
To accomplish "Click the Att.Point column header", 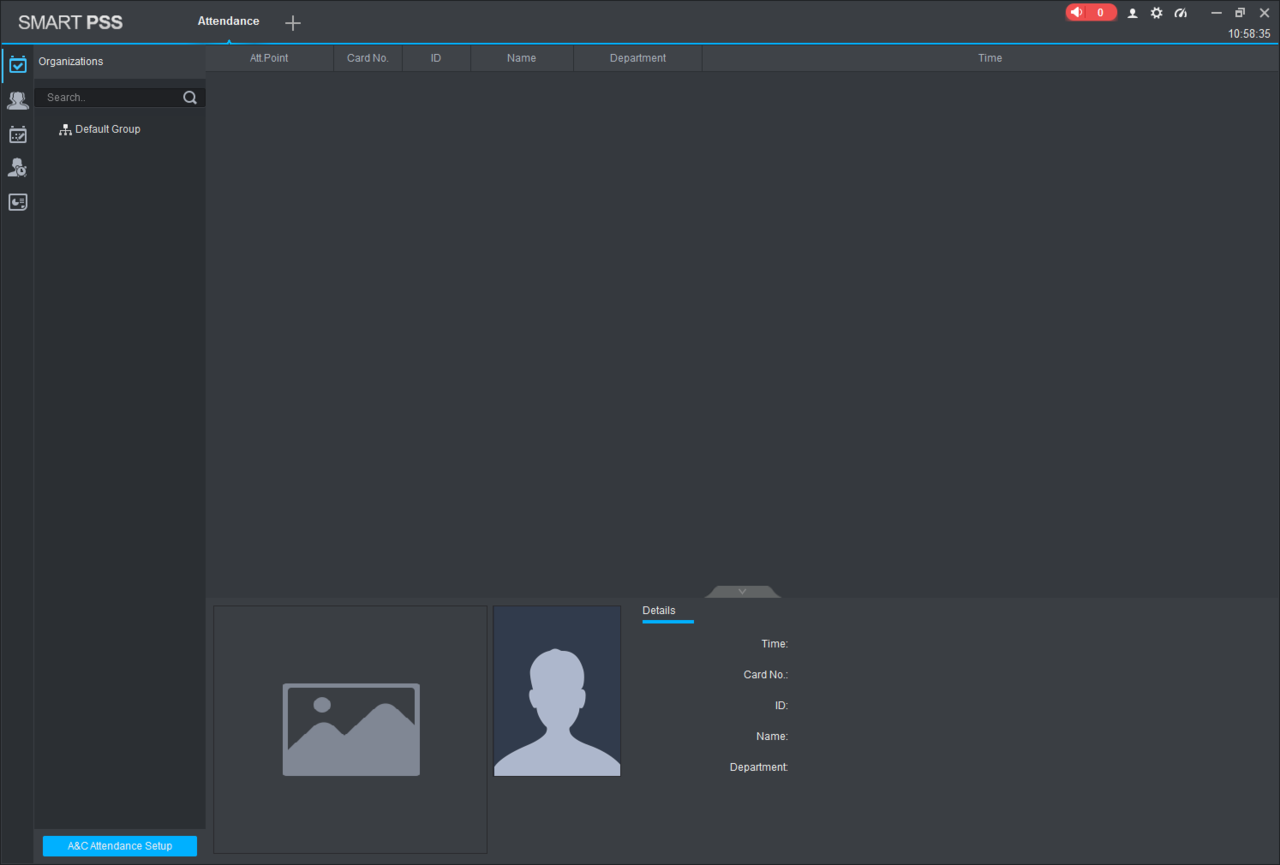I will point(269,58).
